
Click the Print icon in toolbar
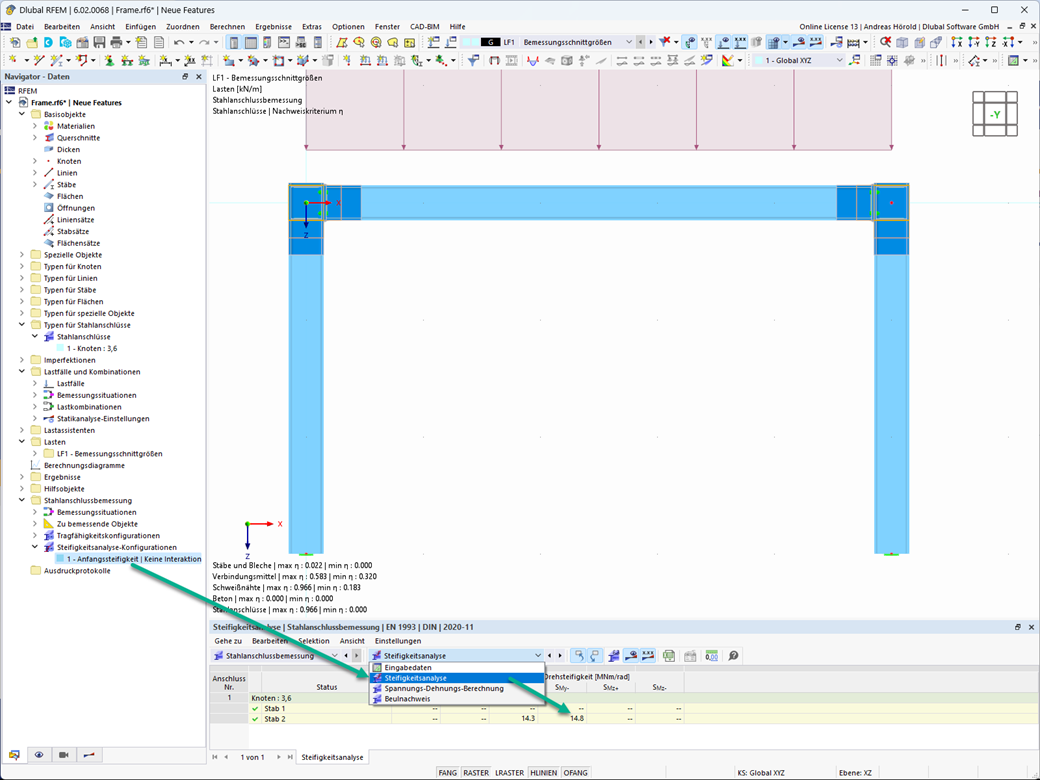pyautogui.click(x=116, y=42)
